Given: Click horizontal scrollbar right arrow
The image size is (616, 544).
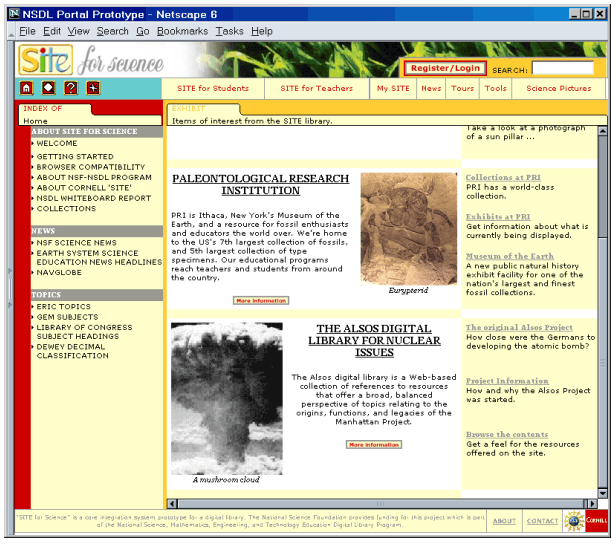Looking at the screenshot, I should coord(592,504).
